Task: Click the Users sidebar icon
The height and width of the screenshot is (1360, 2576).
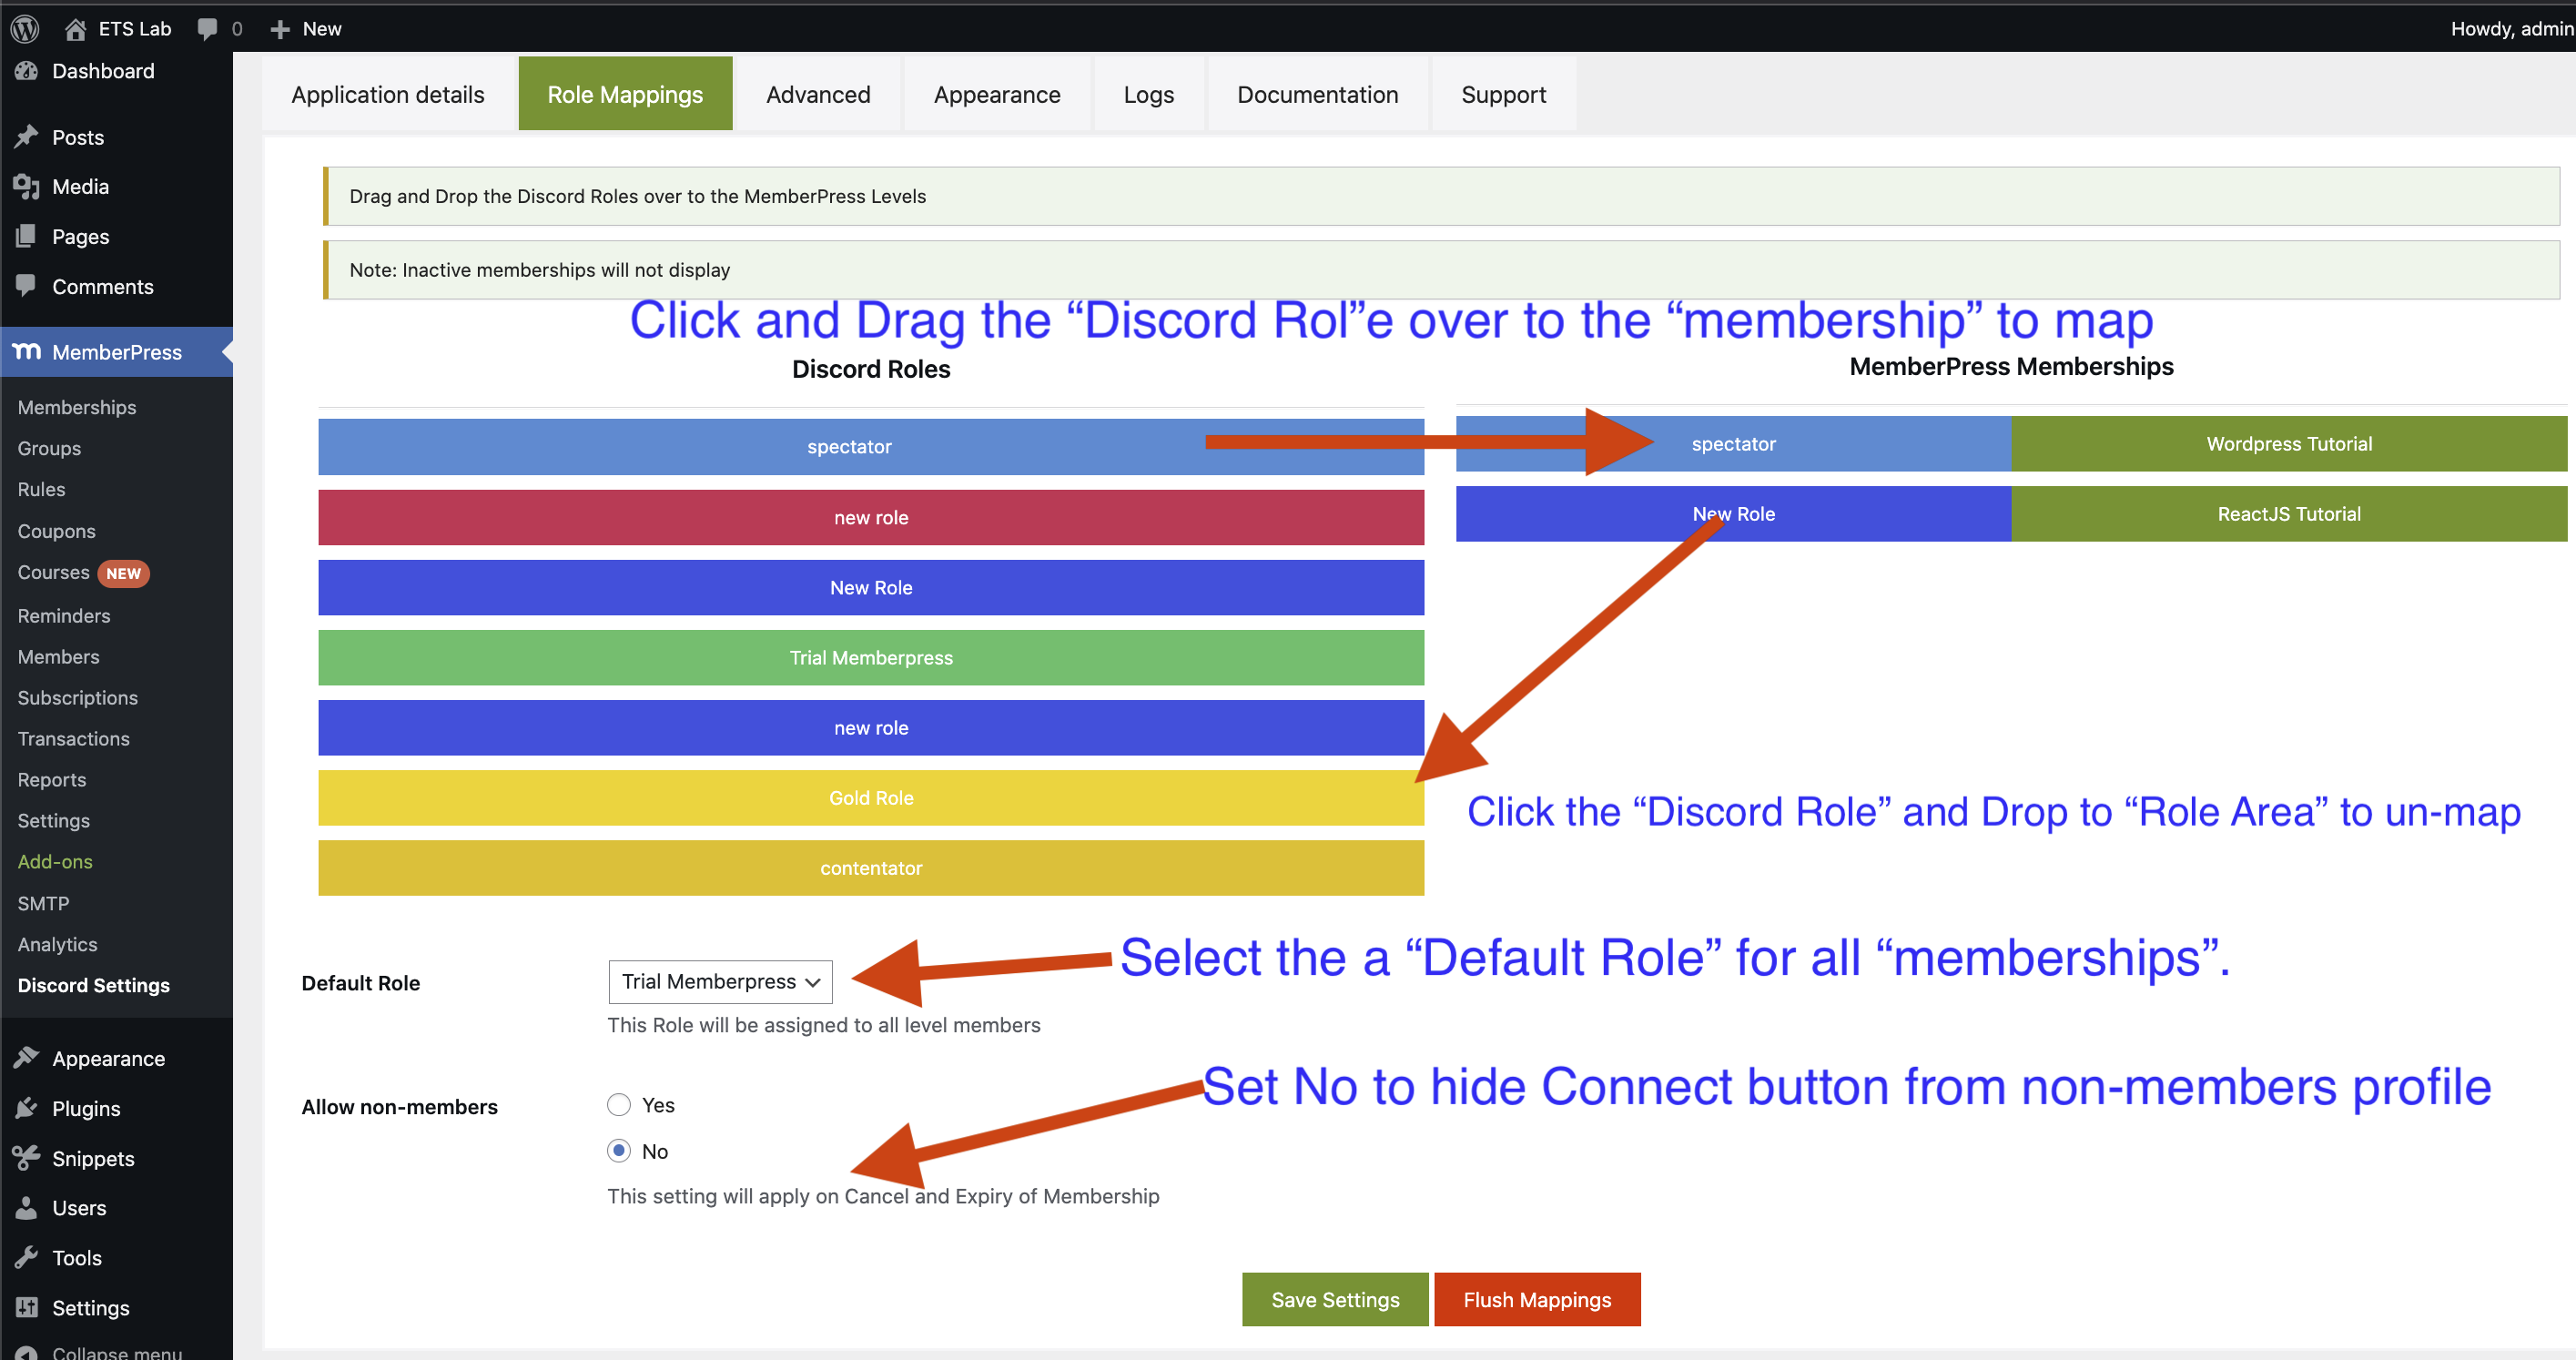Action: 31,1207
